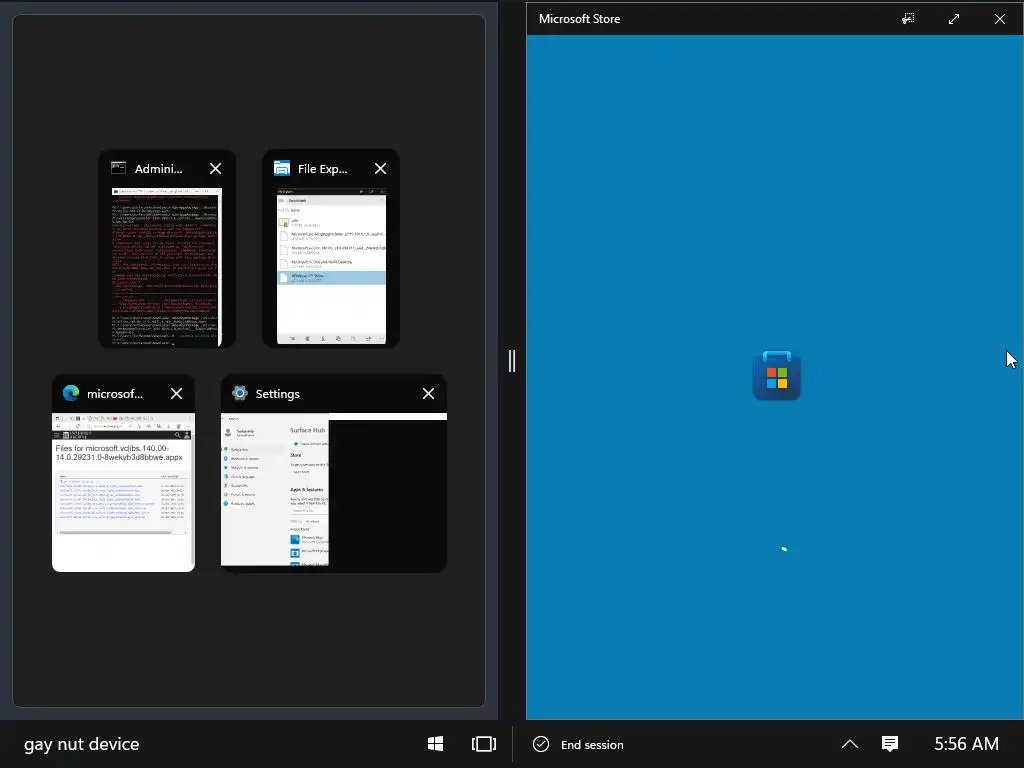
Task: Click the snap divider handle between panes
Action: click(x=512, y=360)
